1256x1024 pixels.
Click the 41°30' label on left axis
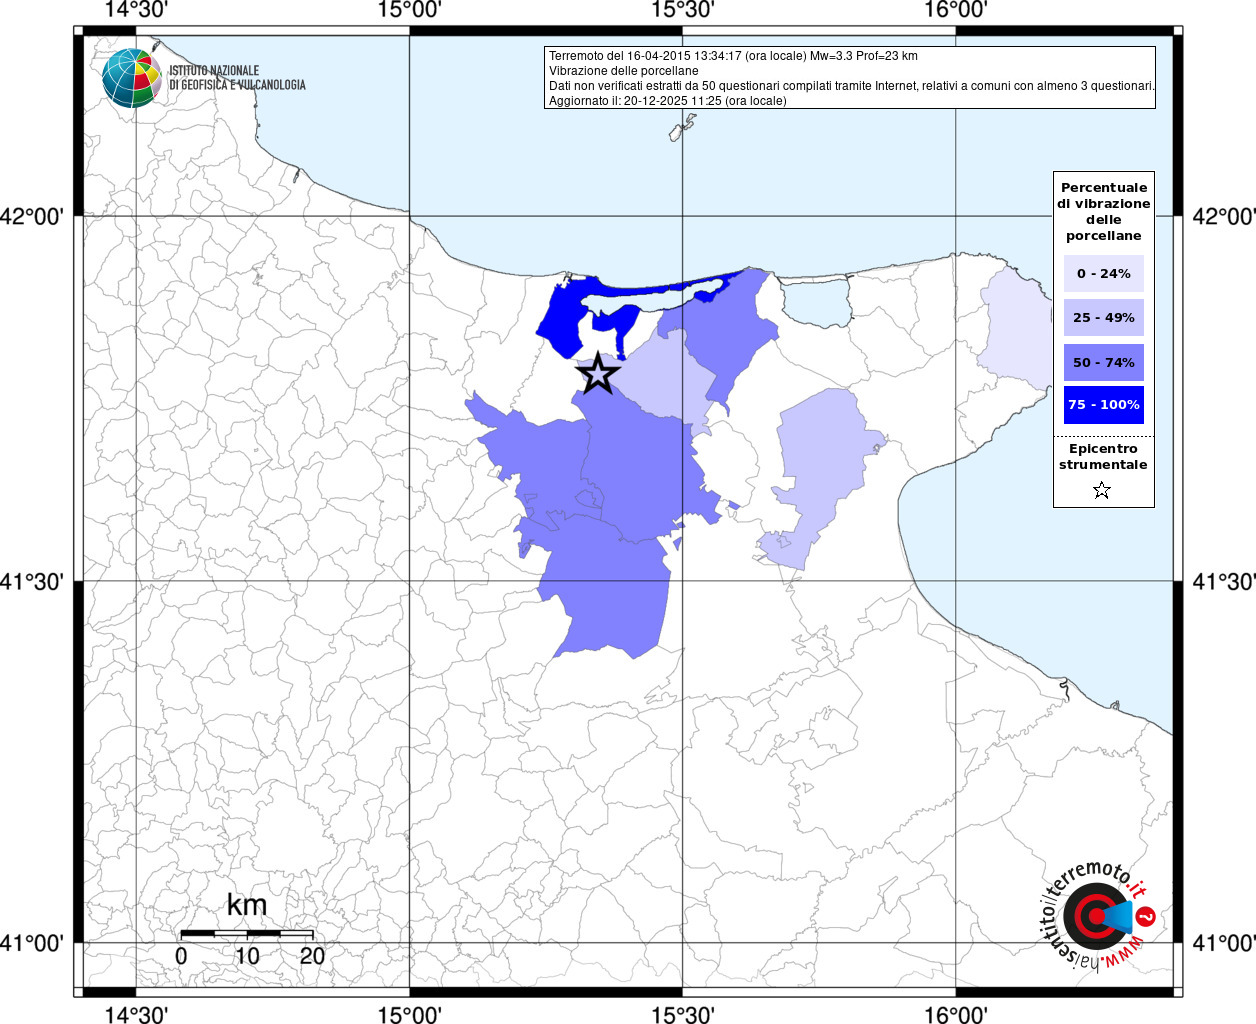(x=38, y=581)
